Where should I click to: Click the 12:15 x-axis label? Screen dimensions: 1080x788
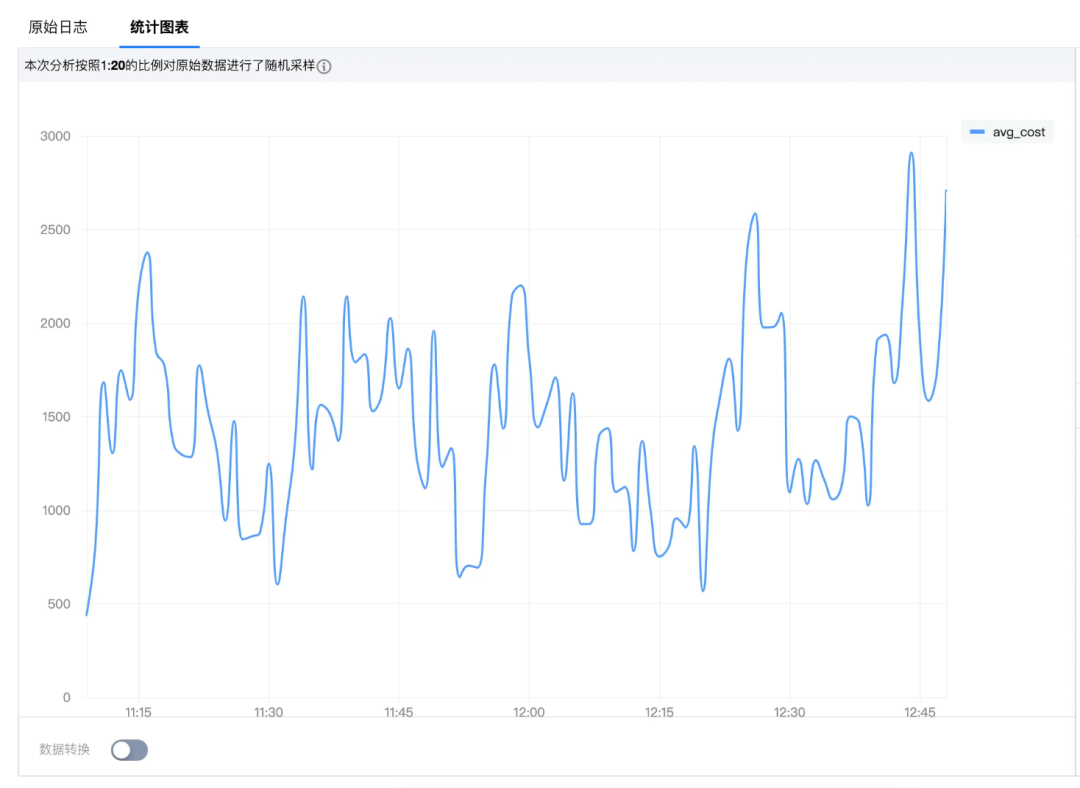pyautogui.click(x=659, y=712)
